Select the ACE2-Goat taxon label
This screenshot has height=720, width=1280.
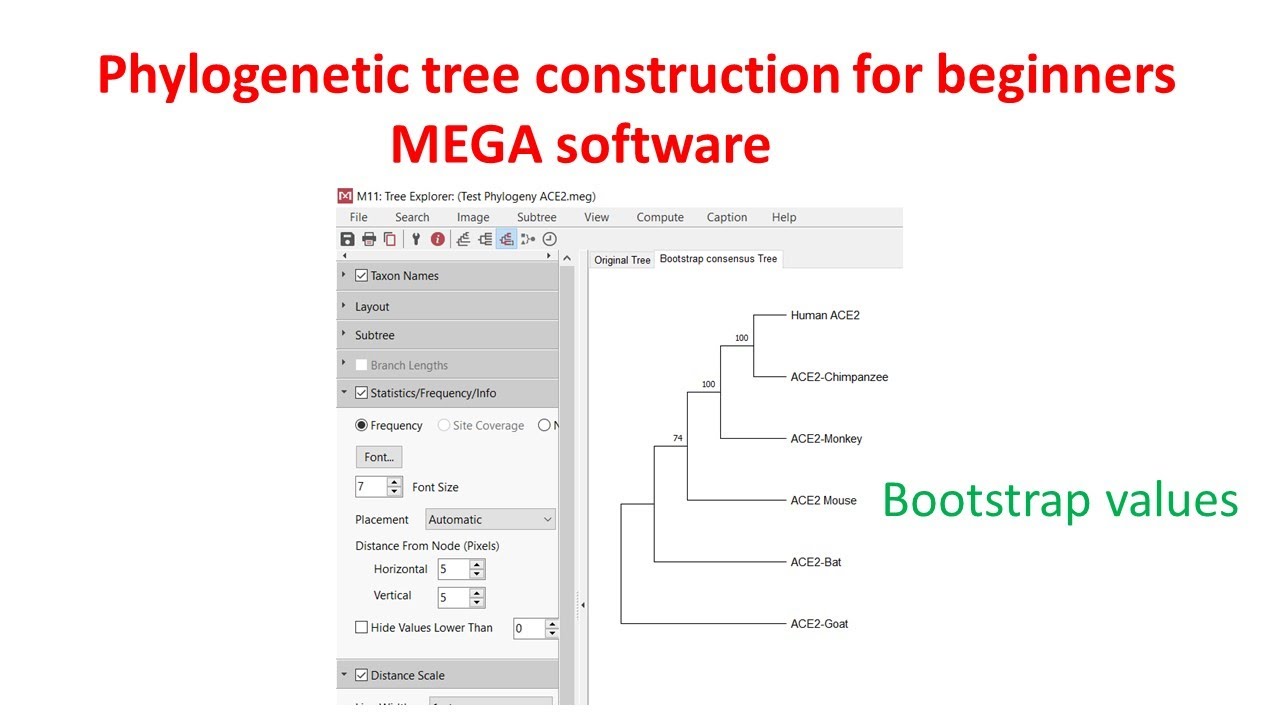tap(819, 624)
